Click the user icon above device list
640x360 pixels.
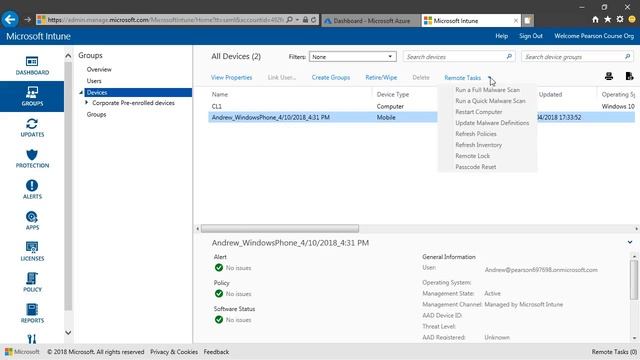609,76
